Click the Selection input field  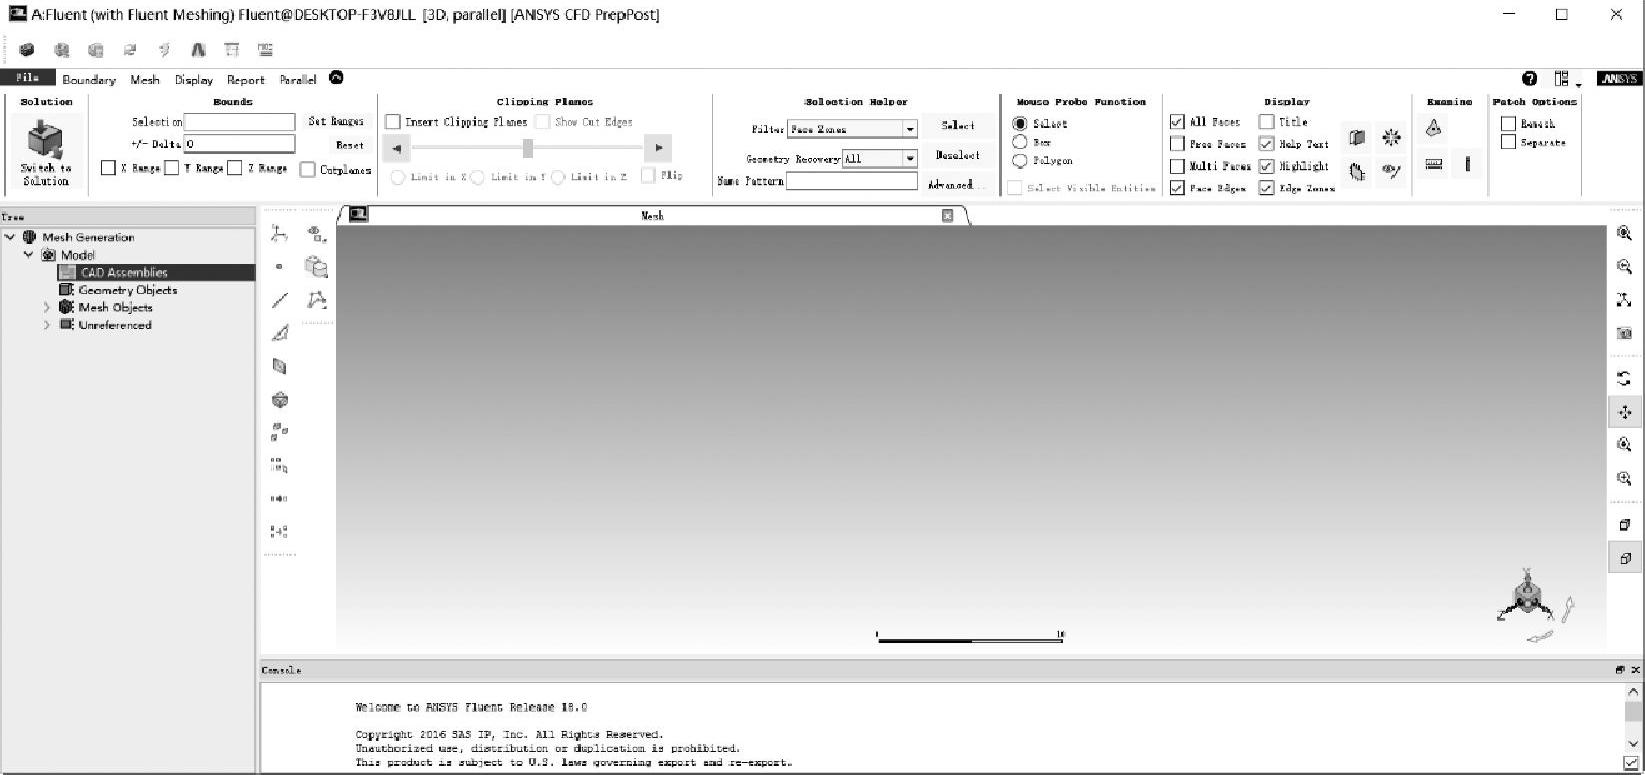[239, 122]
